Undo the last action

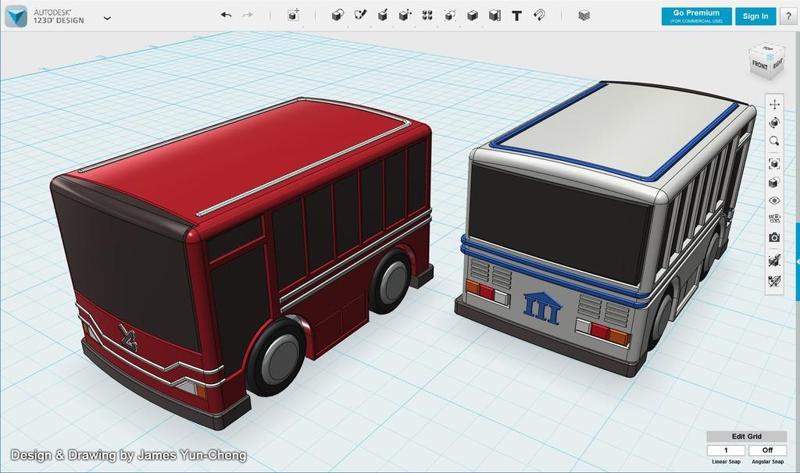click(x=226, y=15)
